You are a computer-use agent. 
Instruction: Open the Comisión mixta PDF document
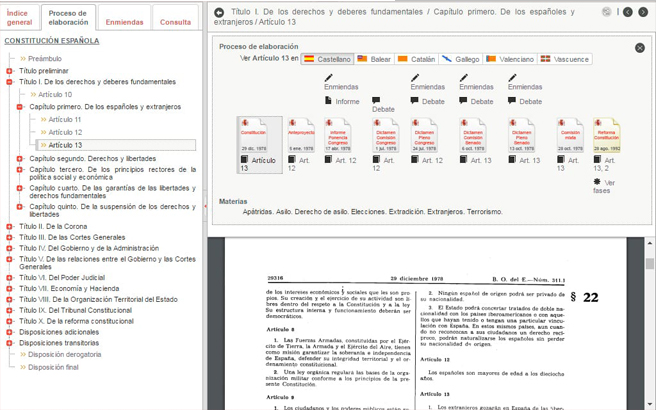[x=570, y=134]
